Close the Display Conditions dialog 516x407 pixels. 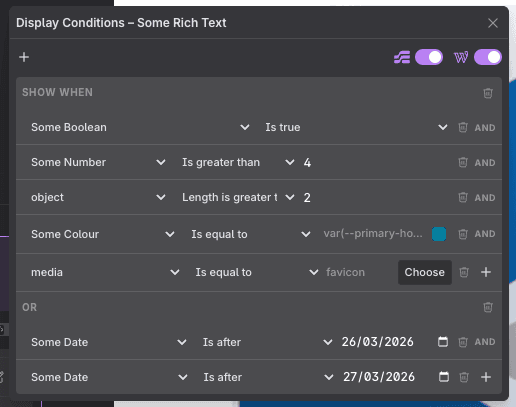[493, 23]
